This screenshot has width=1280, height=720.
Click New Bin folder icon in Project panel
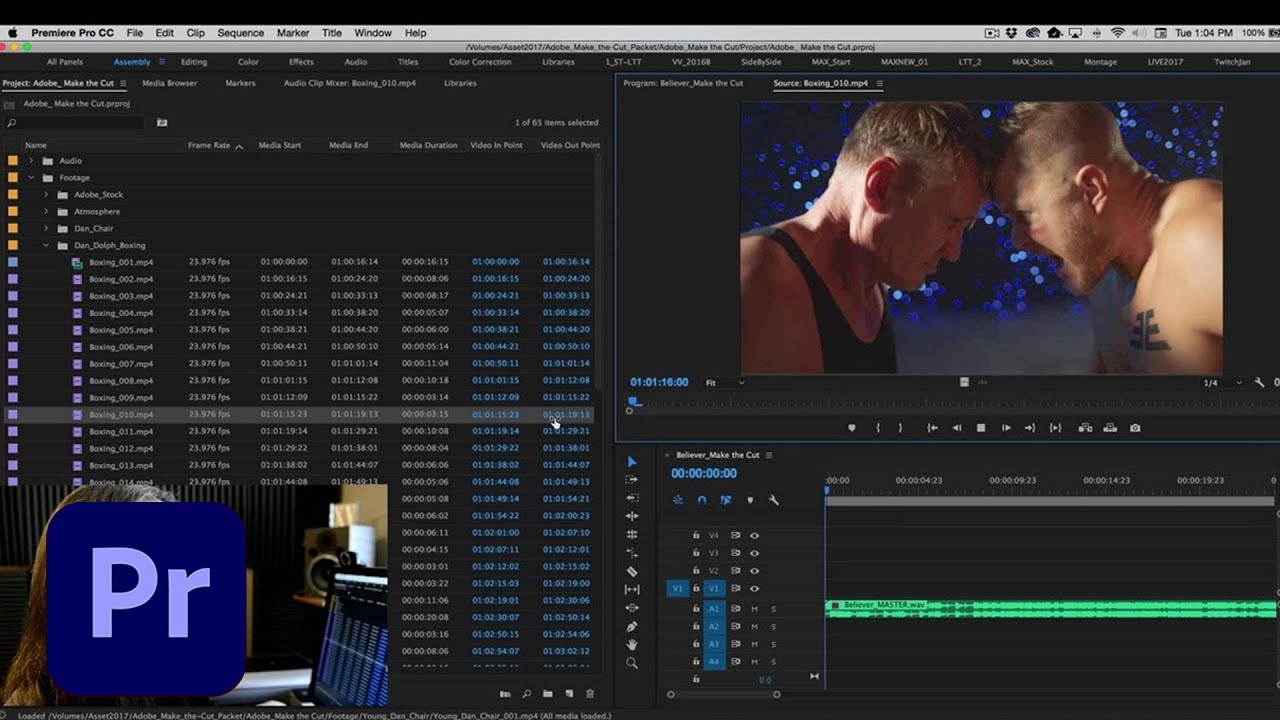pos(548,694)
